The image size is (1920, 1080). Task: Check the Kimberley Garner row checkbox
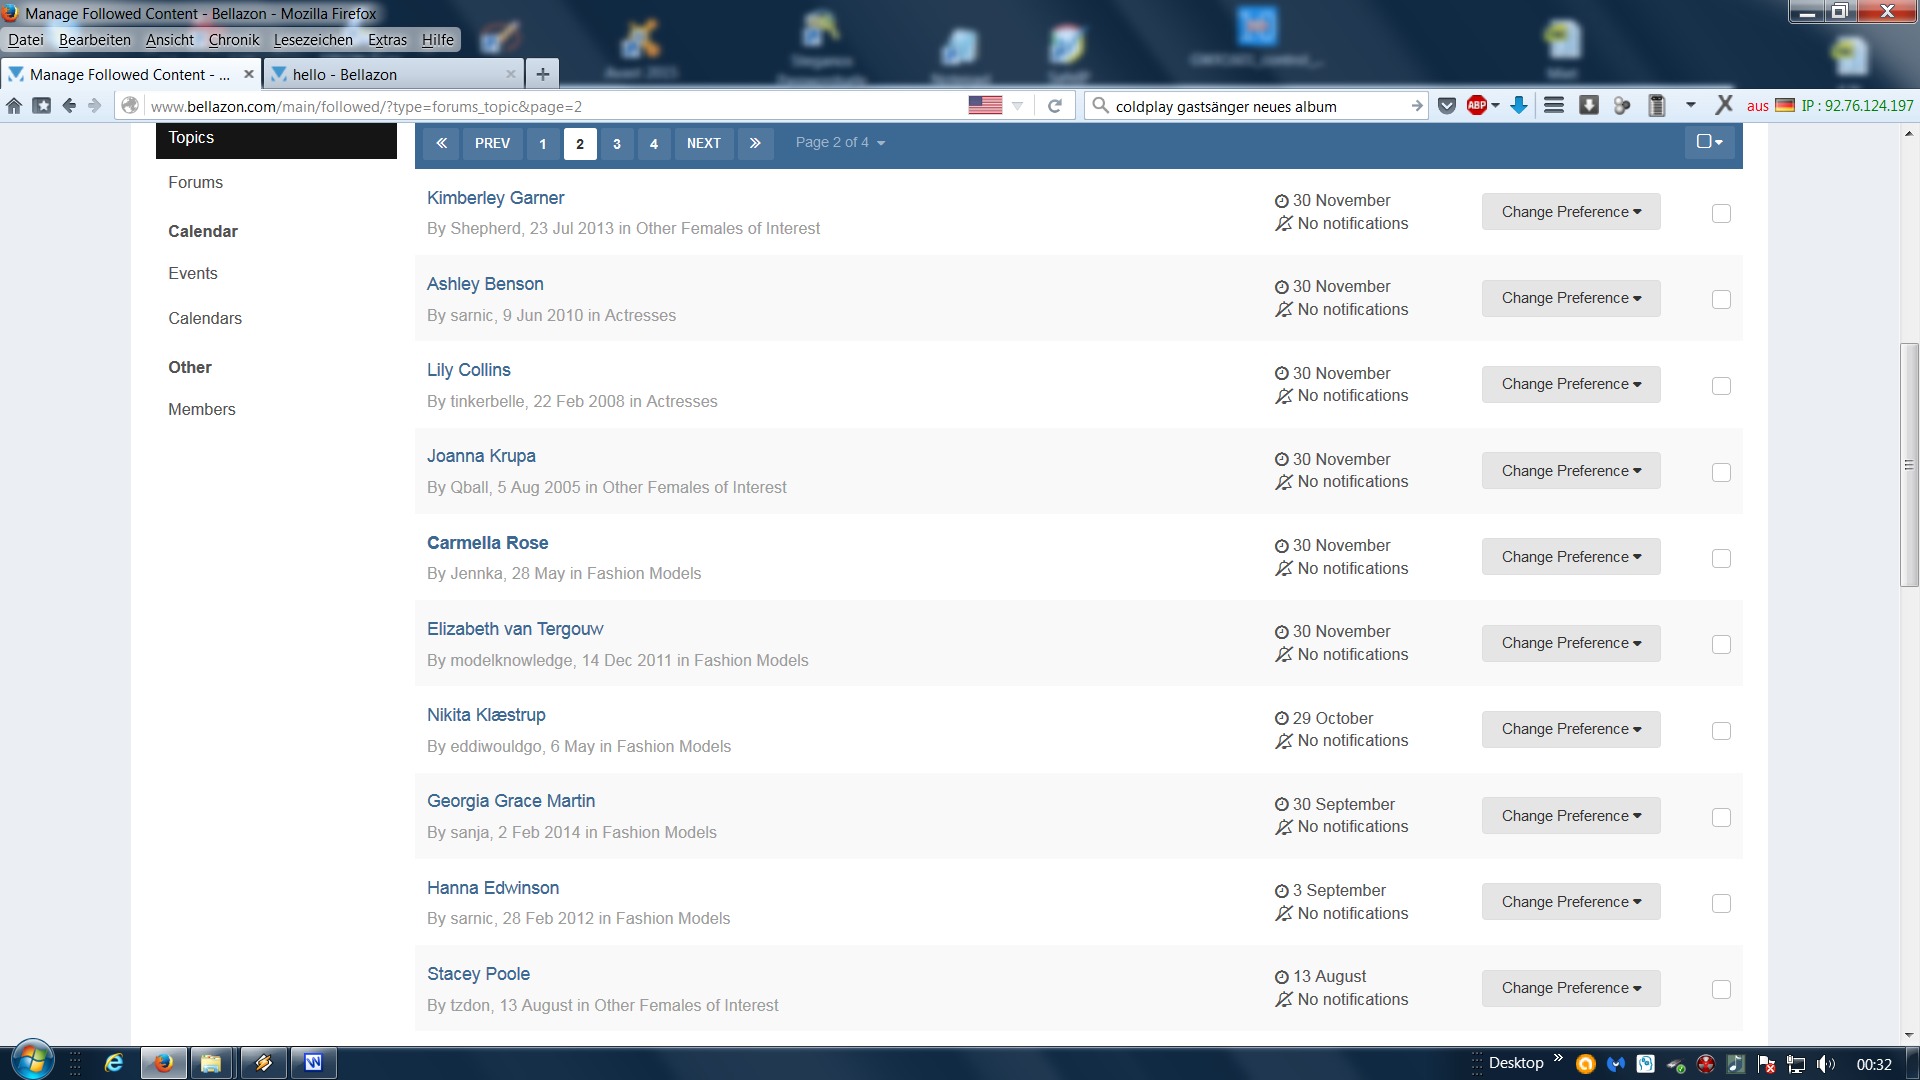pyautogui.click(x=1721, y=213)
